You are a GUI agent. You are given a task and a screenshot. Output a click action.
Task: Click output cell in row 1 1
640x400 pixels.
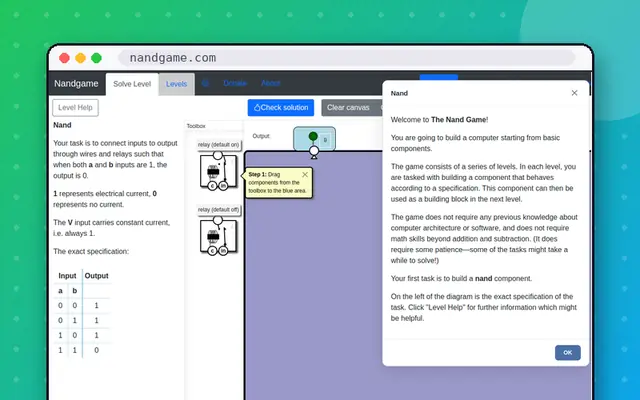[x=96, y=350]
